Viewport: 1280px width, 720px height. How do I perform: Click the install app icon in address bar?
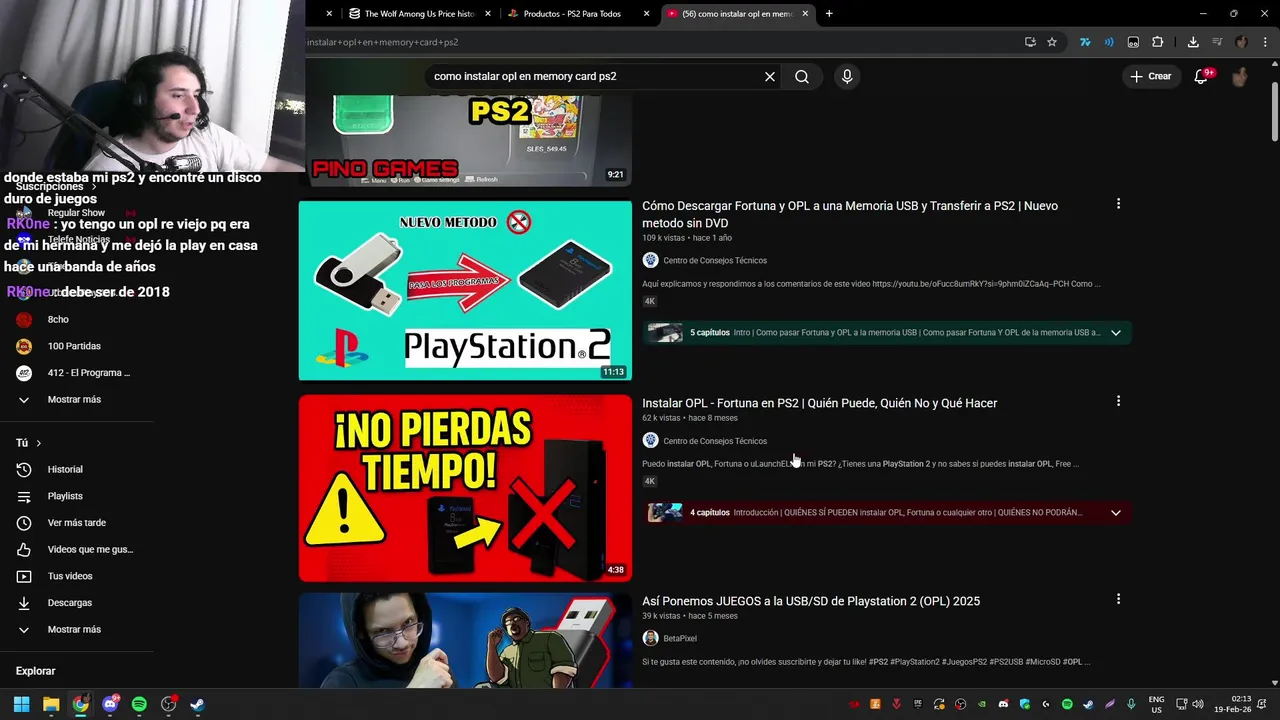[1030, 42]
